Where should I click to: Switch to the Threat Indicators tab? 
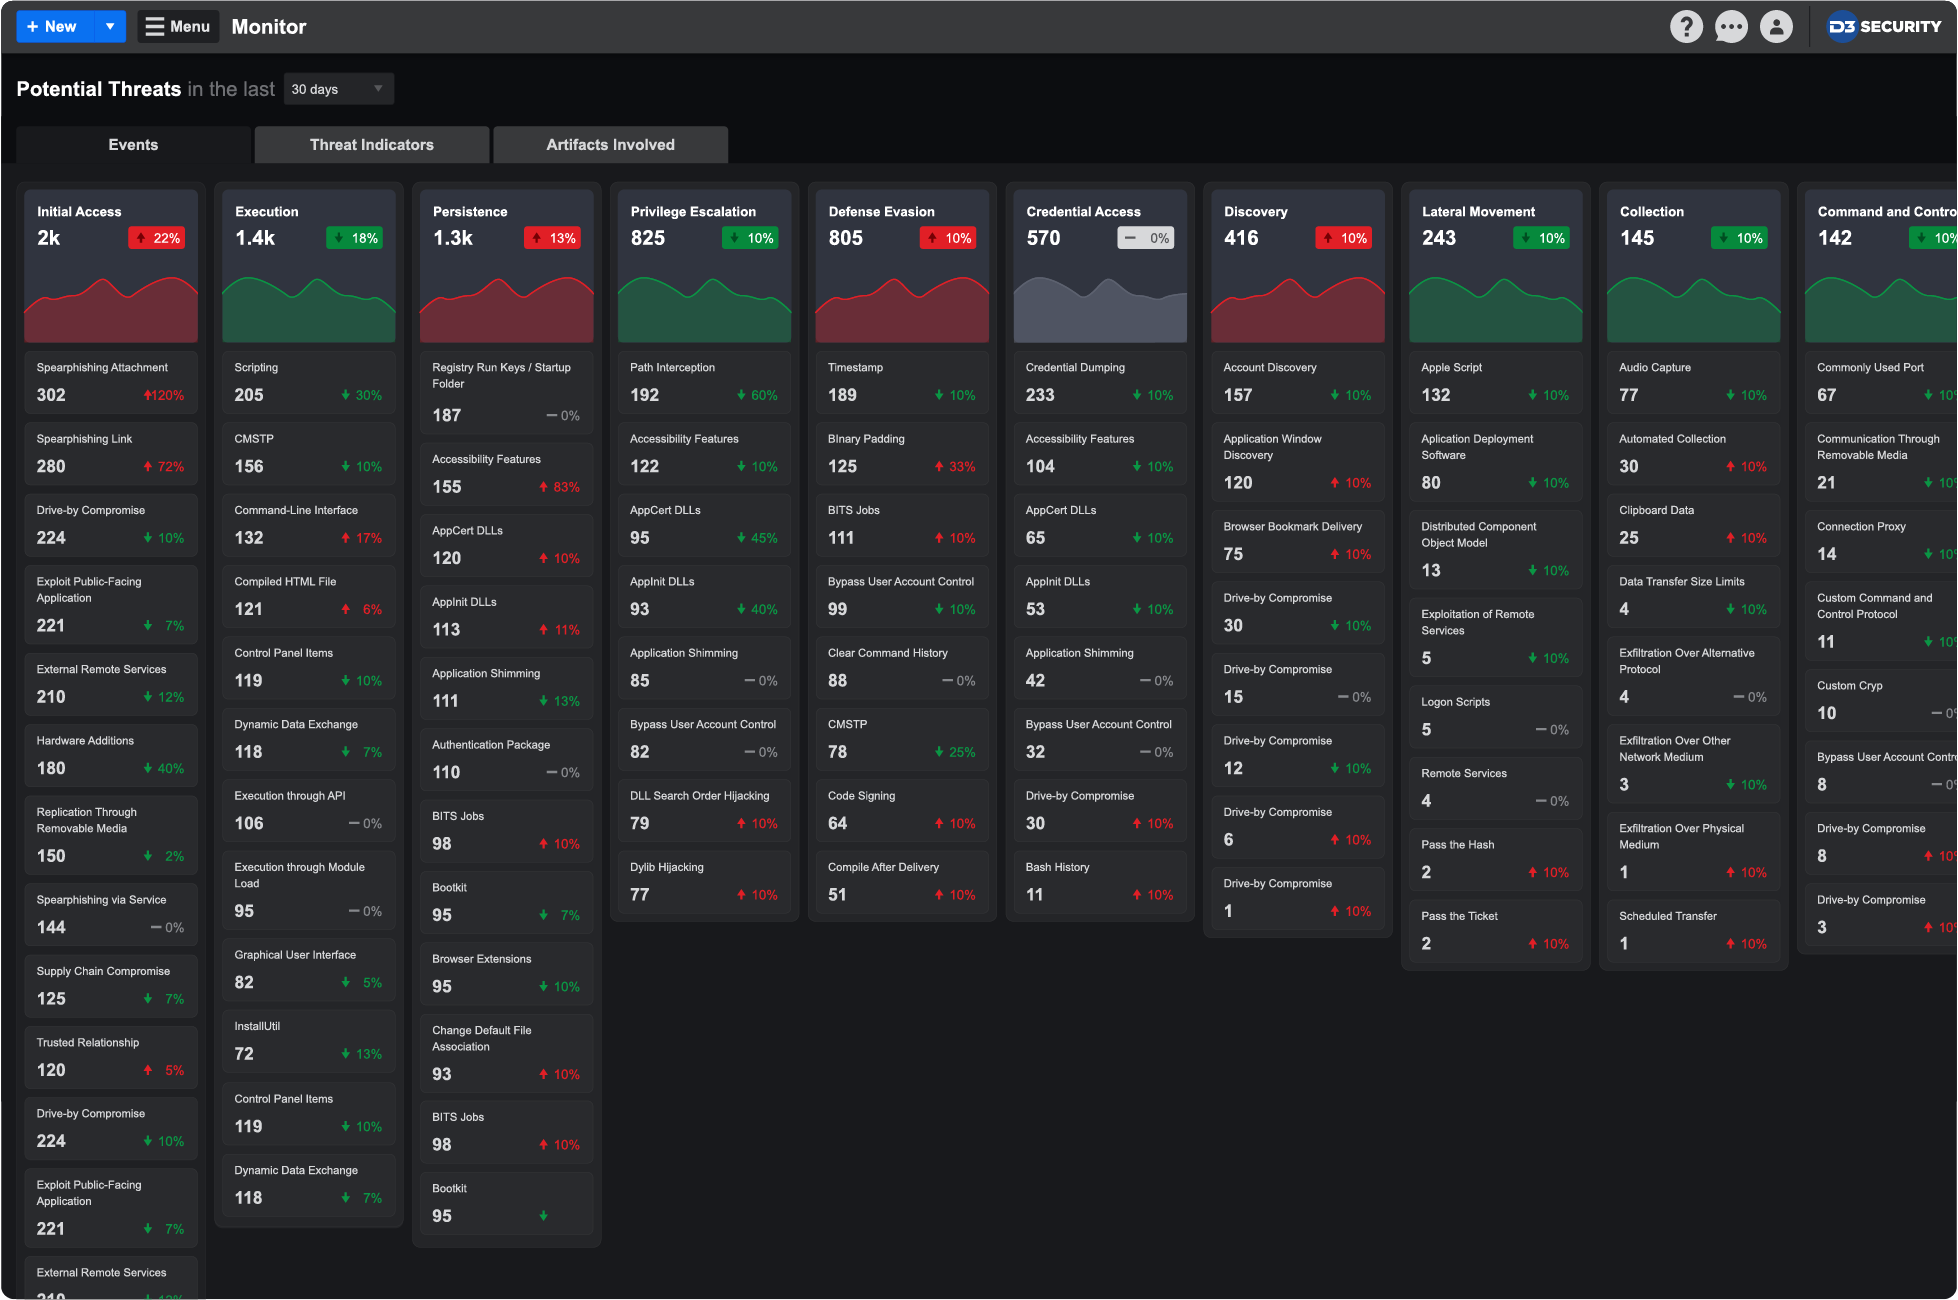pyautogui.click(x=371, y=145)
